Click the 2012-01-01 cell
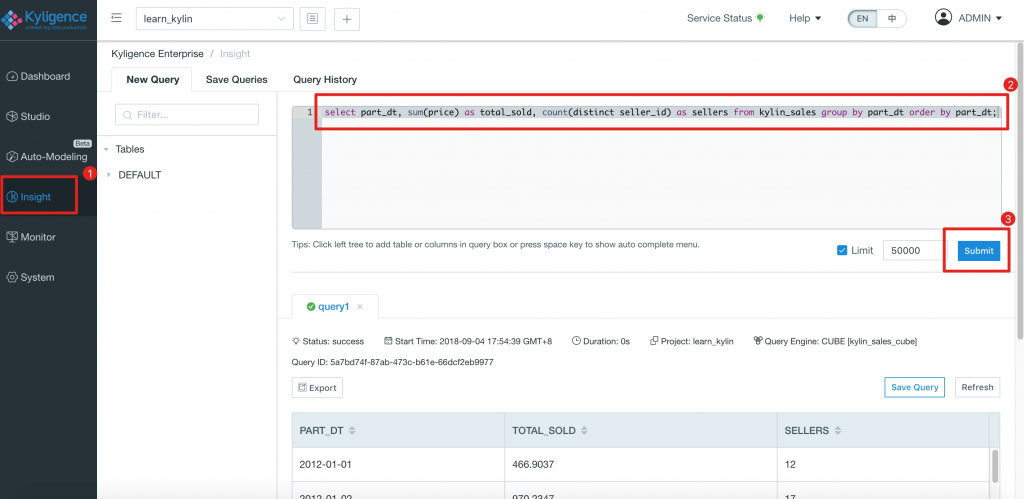This screenshot has height=499, width=1024. [398, 464]
